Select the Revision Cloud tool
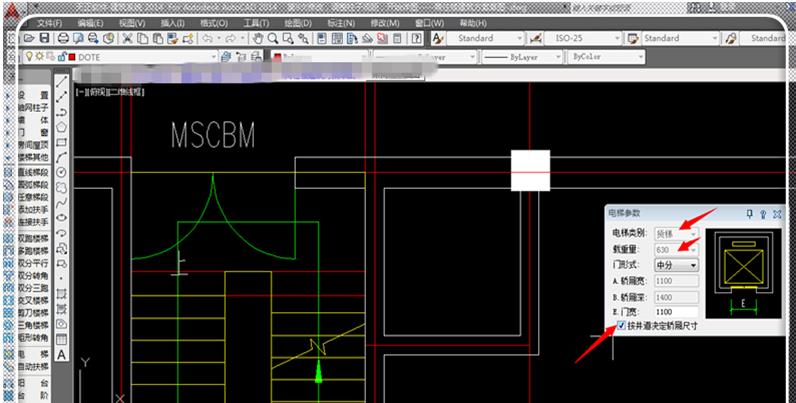The image size is (796, 403). click(x=61, y=188)
